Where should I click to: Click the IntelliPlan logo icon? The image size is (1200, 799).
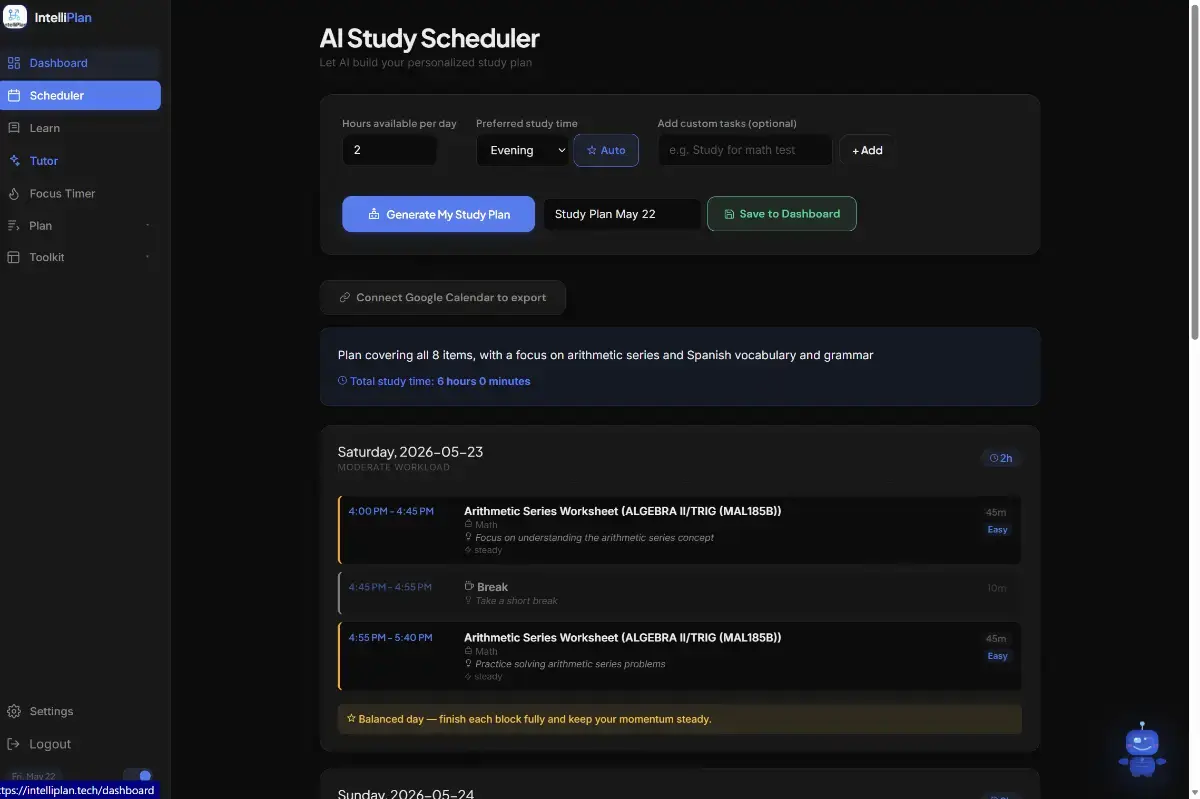point(15,17)
